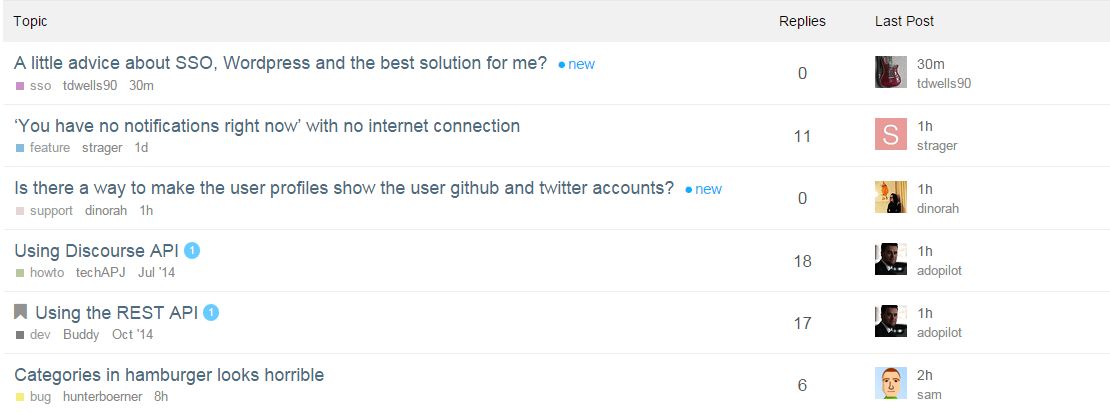Select the sso category tag

point(40,86)
